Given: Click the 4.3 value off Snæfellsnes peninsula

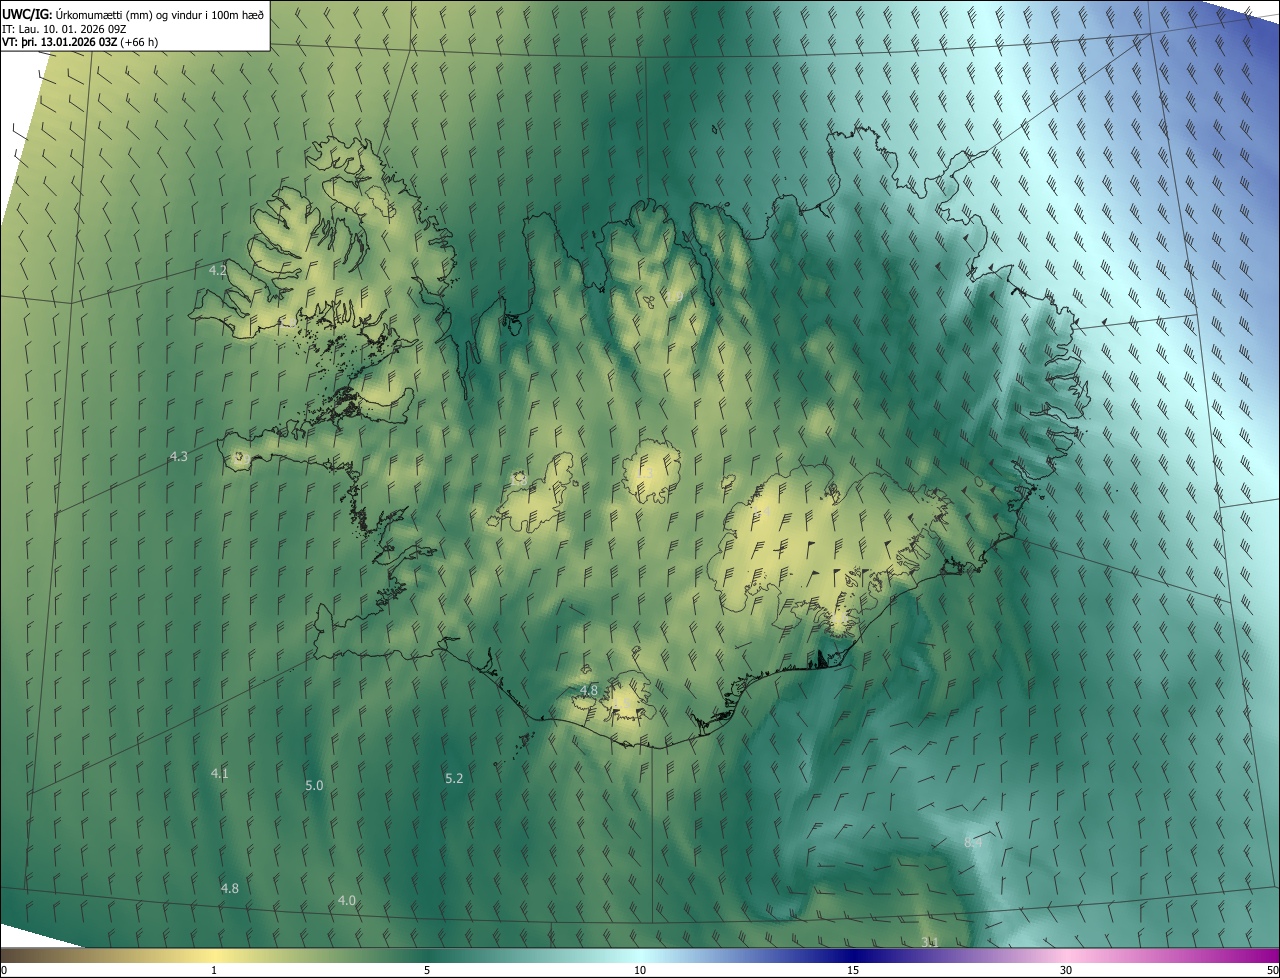Looking at the screenshot, I should (x=179, y=456).
